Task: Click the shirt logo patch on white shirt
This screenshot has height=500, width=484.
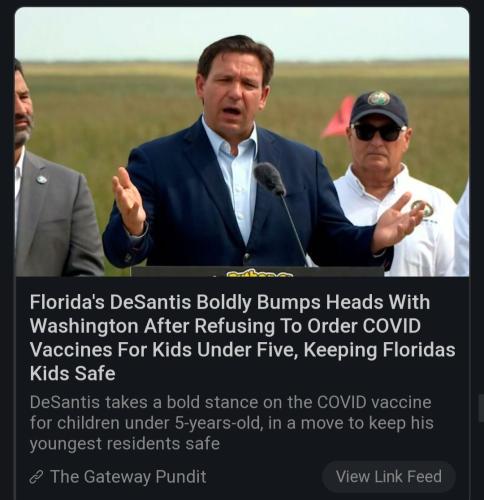Action: 422,209
